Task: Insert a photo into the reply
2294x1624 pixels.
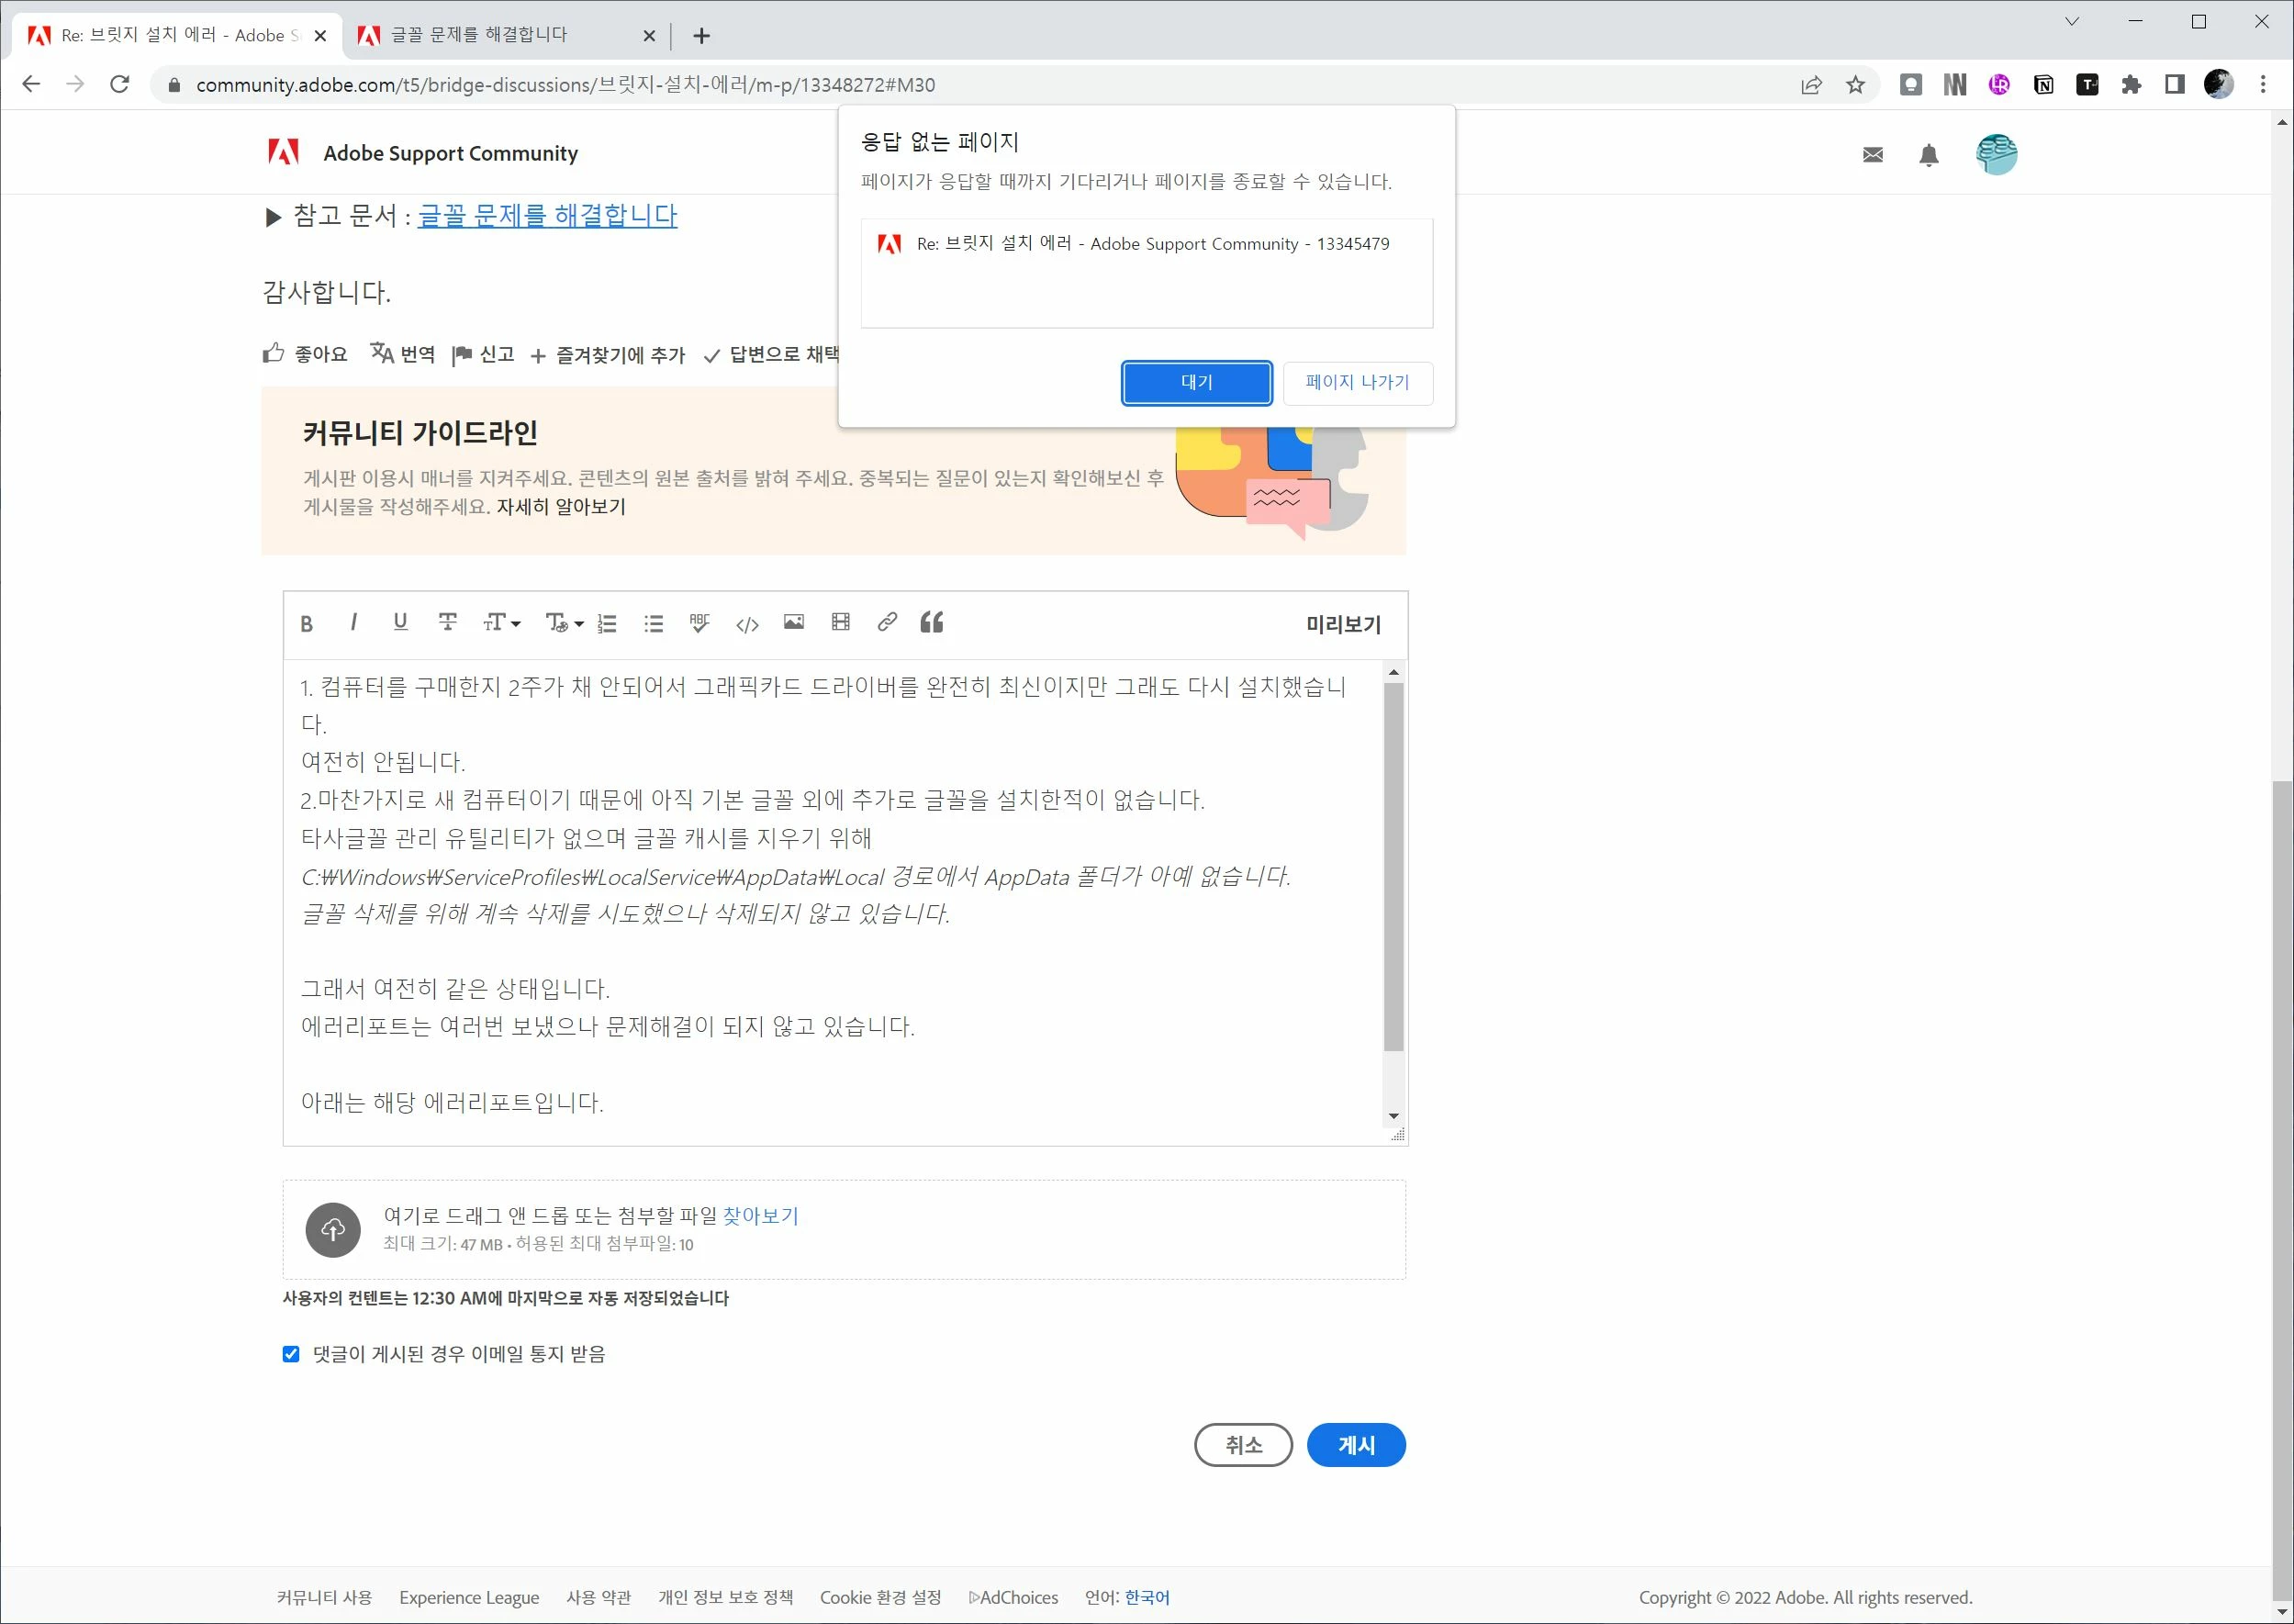Action: 793,622
